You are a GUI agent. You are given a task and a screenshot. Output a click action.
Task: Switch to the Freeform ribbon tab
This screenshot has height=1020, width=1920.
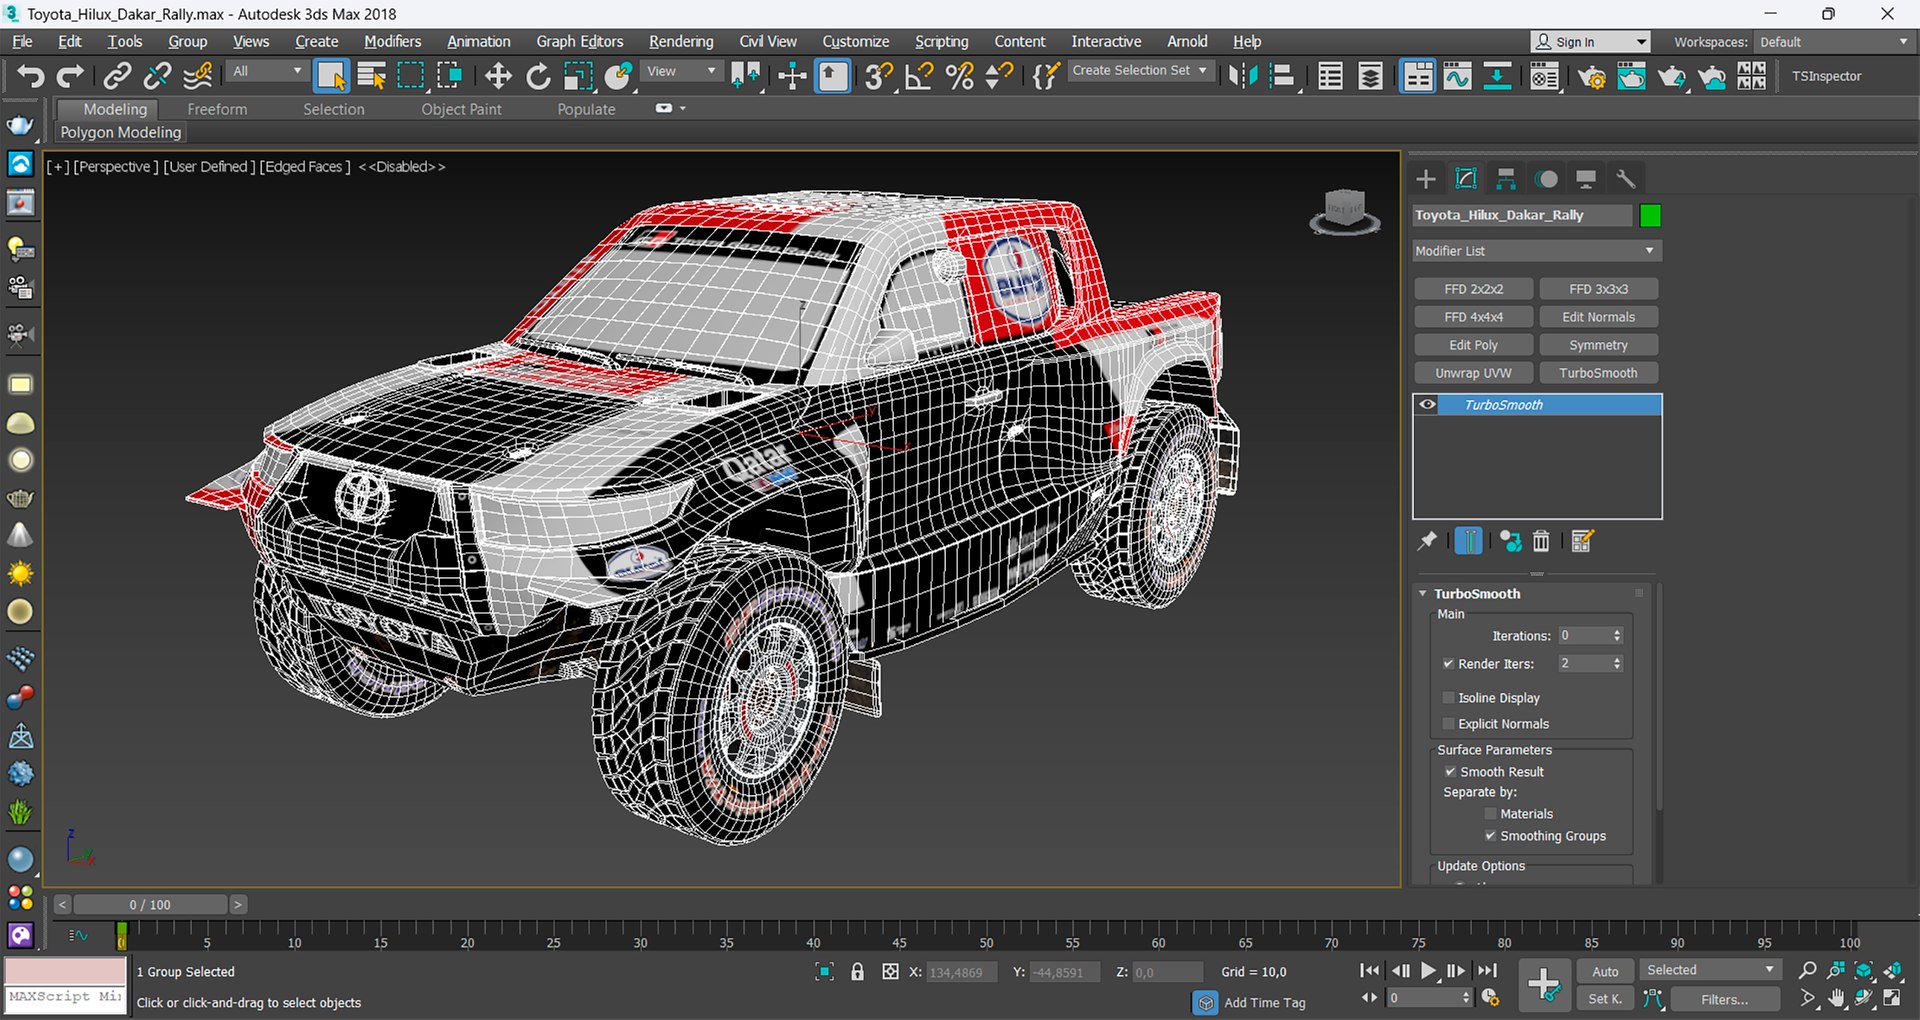pos(217,109)
